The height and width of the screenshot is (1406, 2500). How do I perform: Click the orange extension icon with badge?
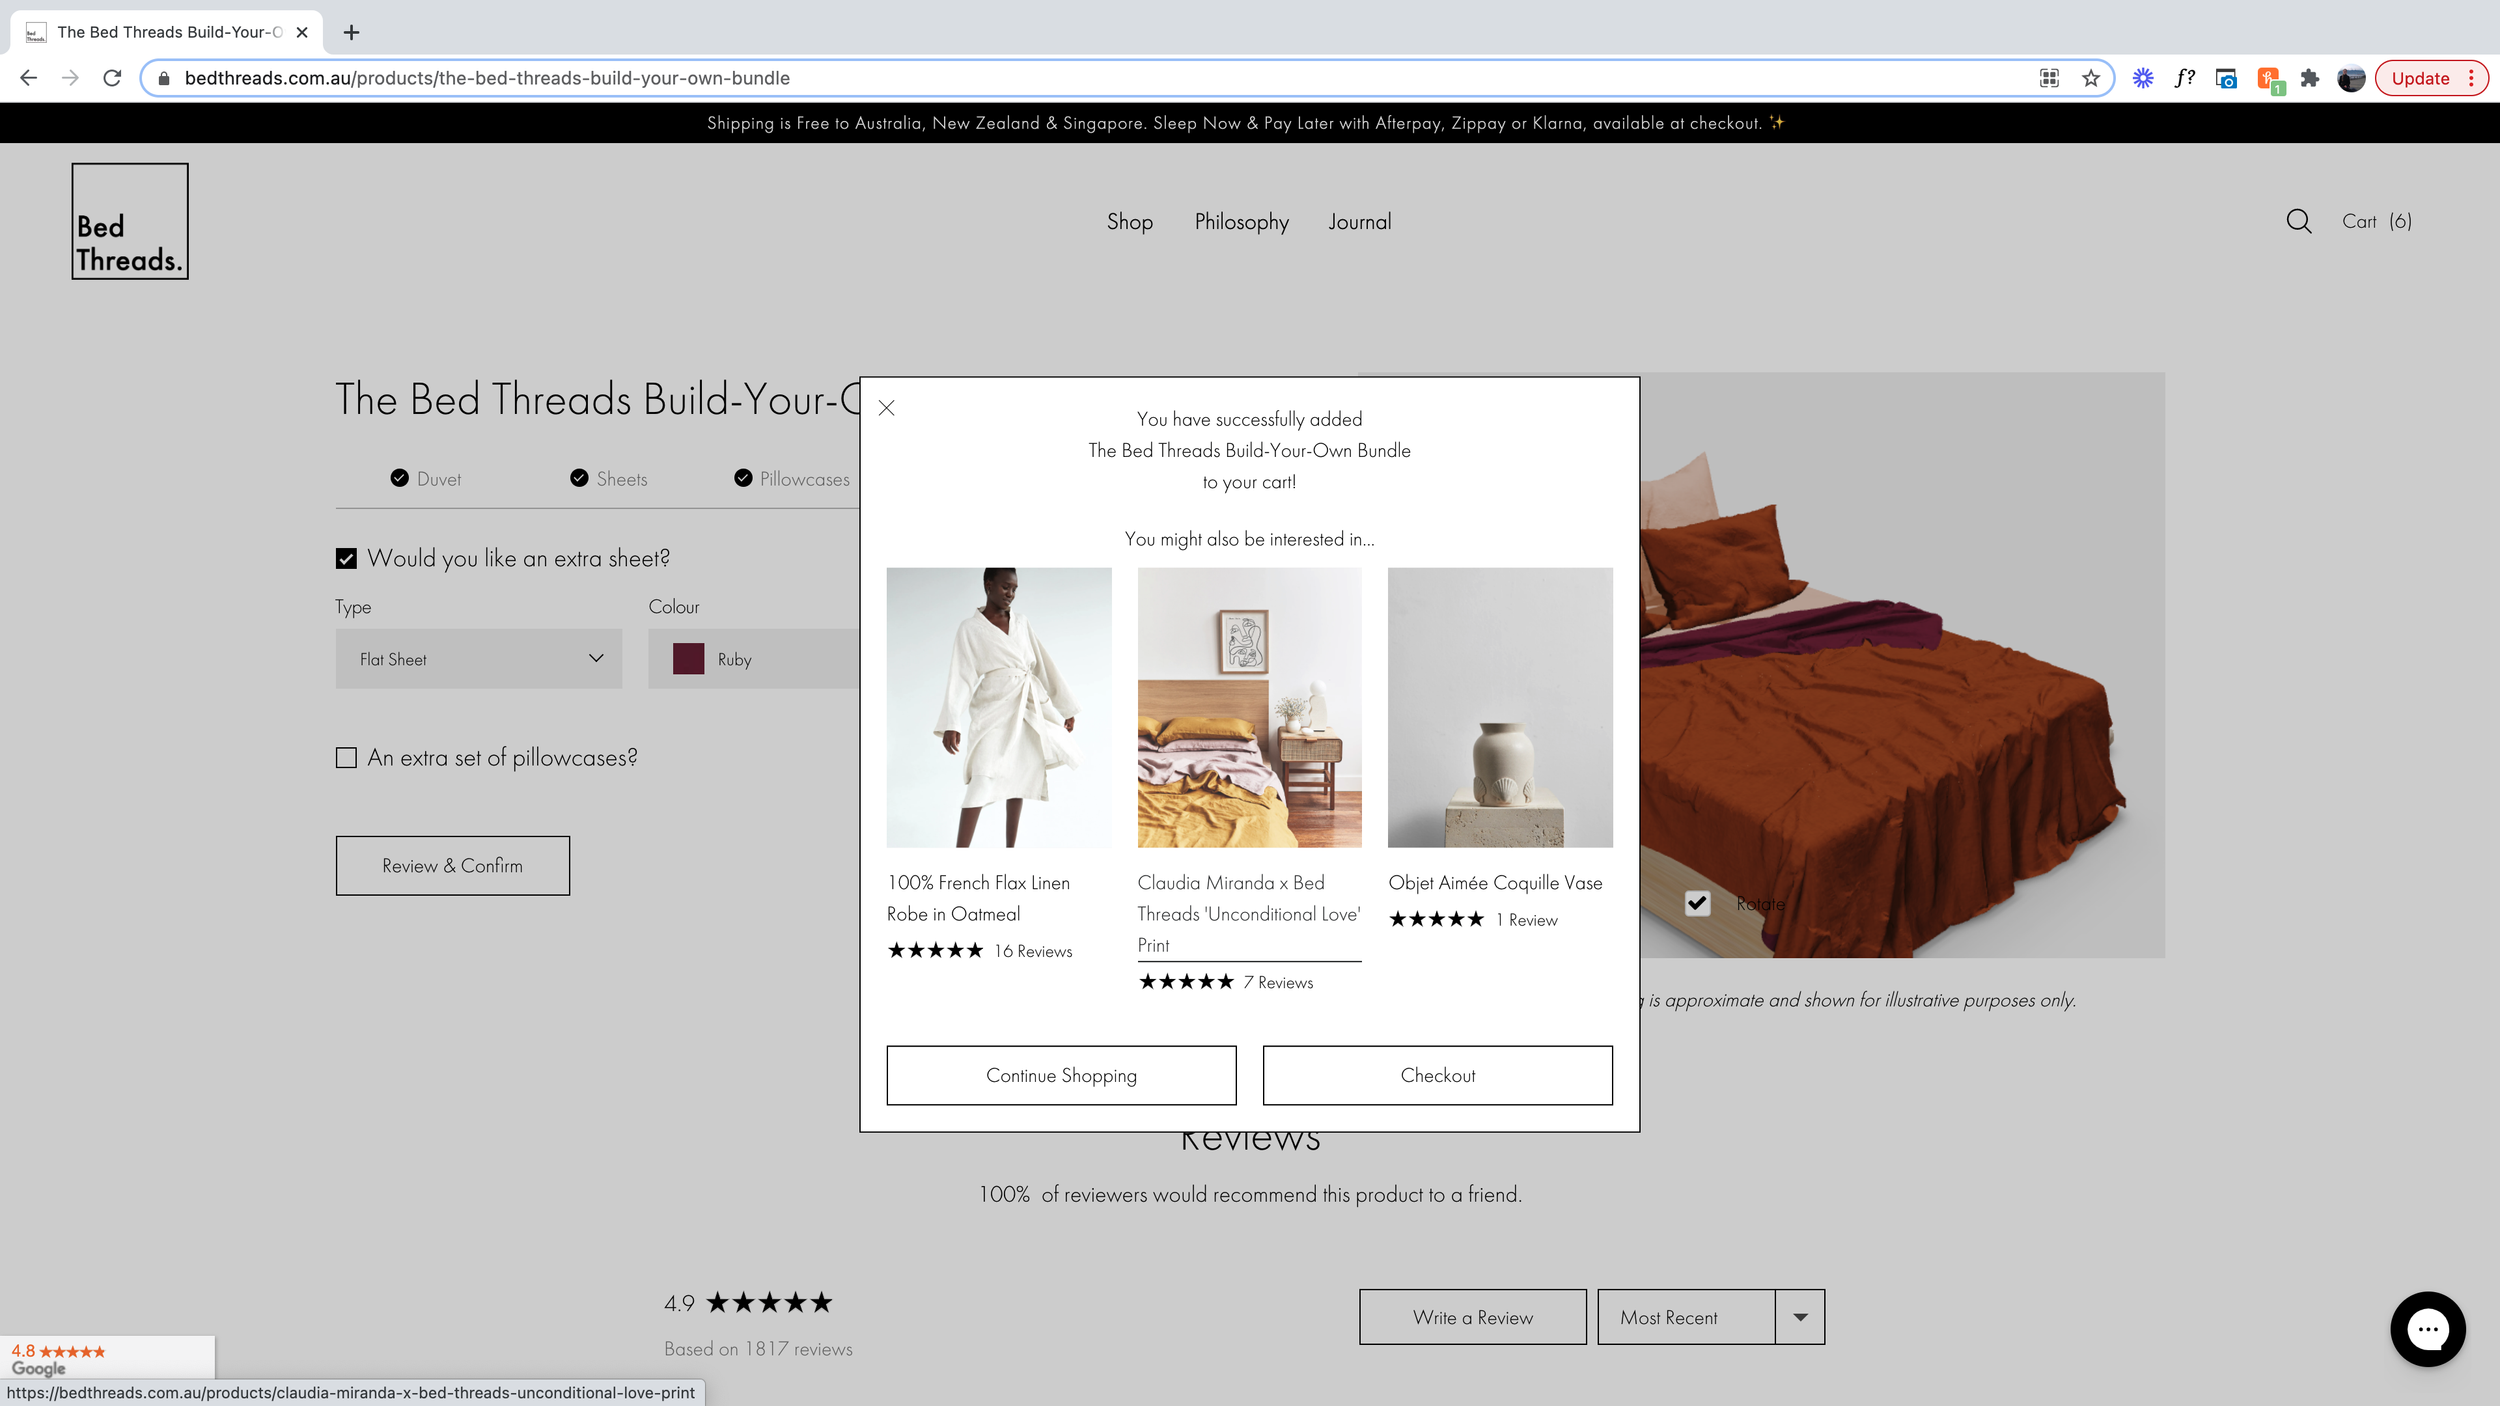coord(2269,79)
